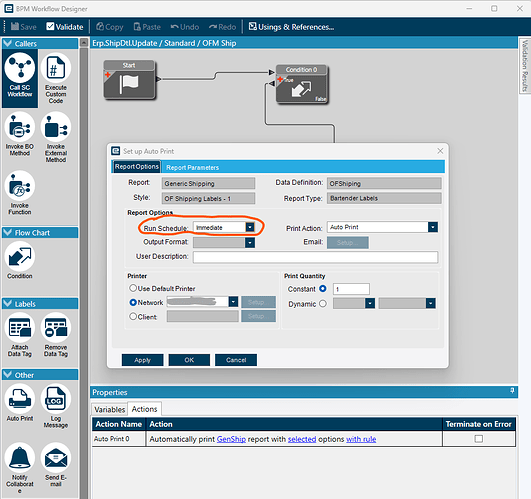The width and height of the screenshot is (531, 499).
Task: Switch to the Report Parameters tab
Action: (192, 168)
